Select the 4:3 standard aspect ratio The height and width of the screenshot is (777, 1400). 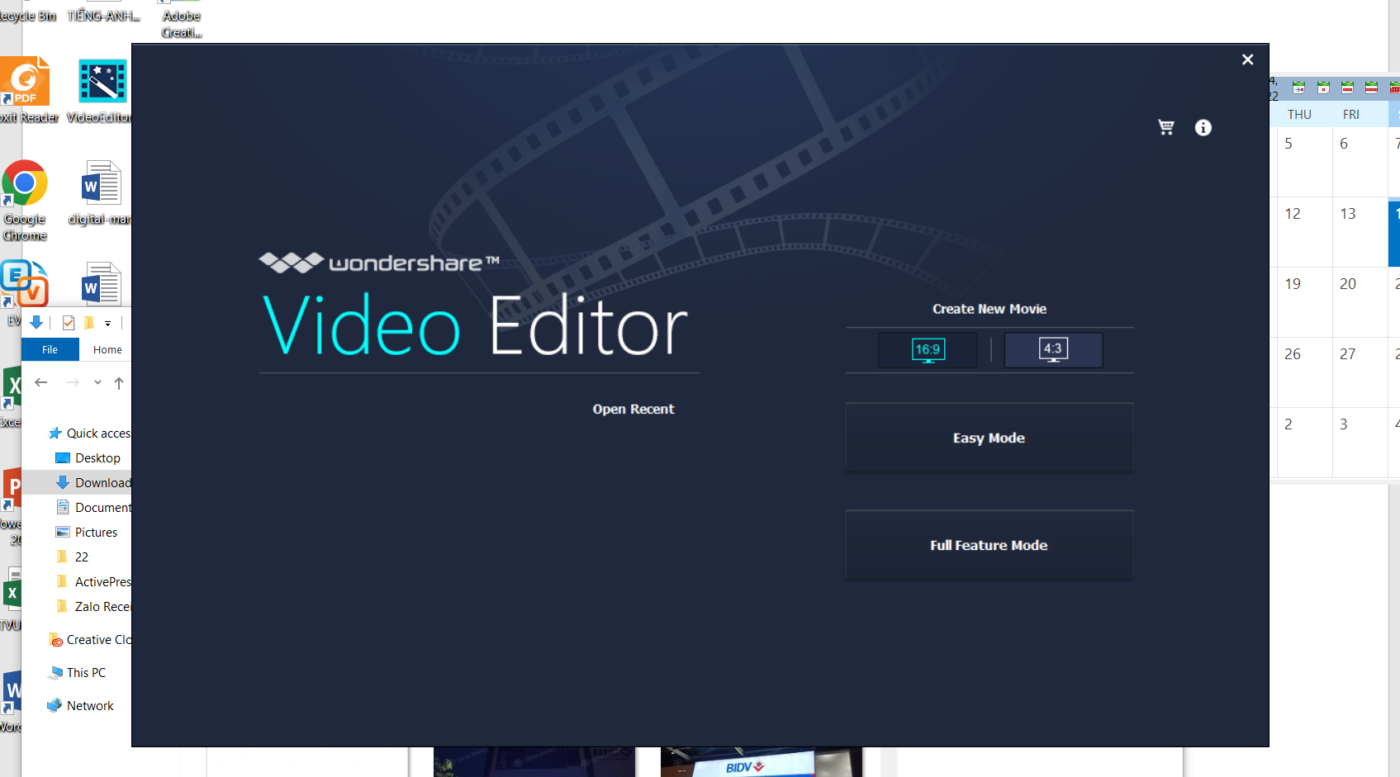click(1053, 350)
